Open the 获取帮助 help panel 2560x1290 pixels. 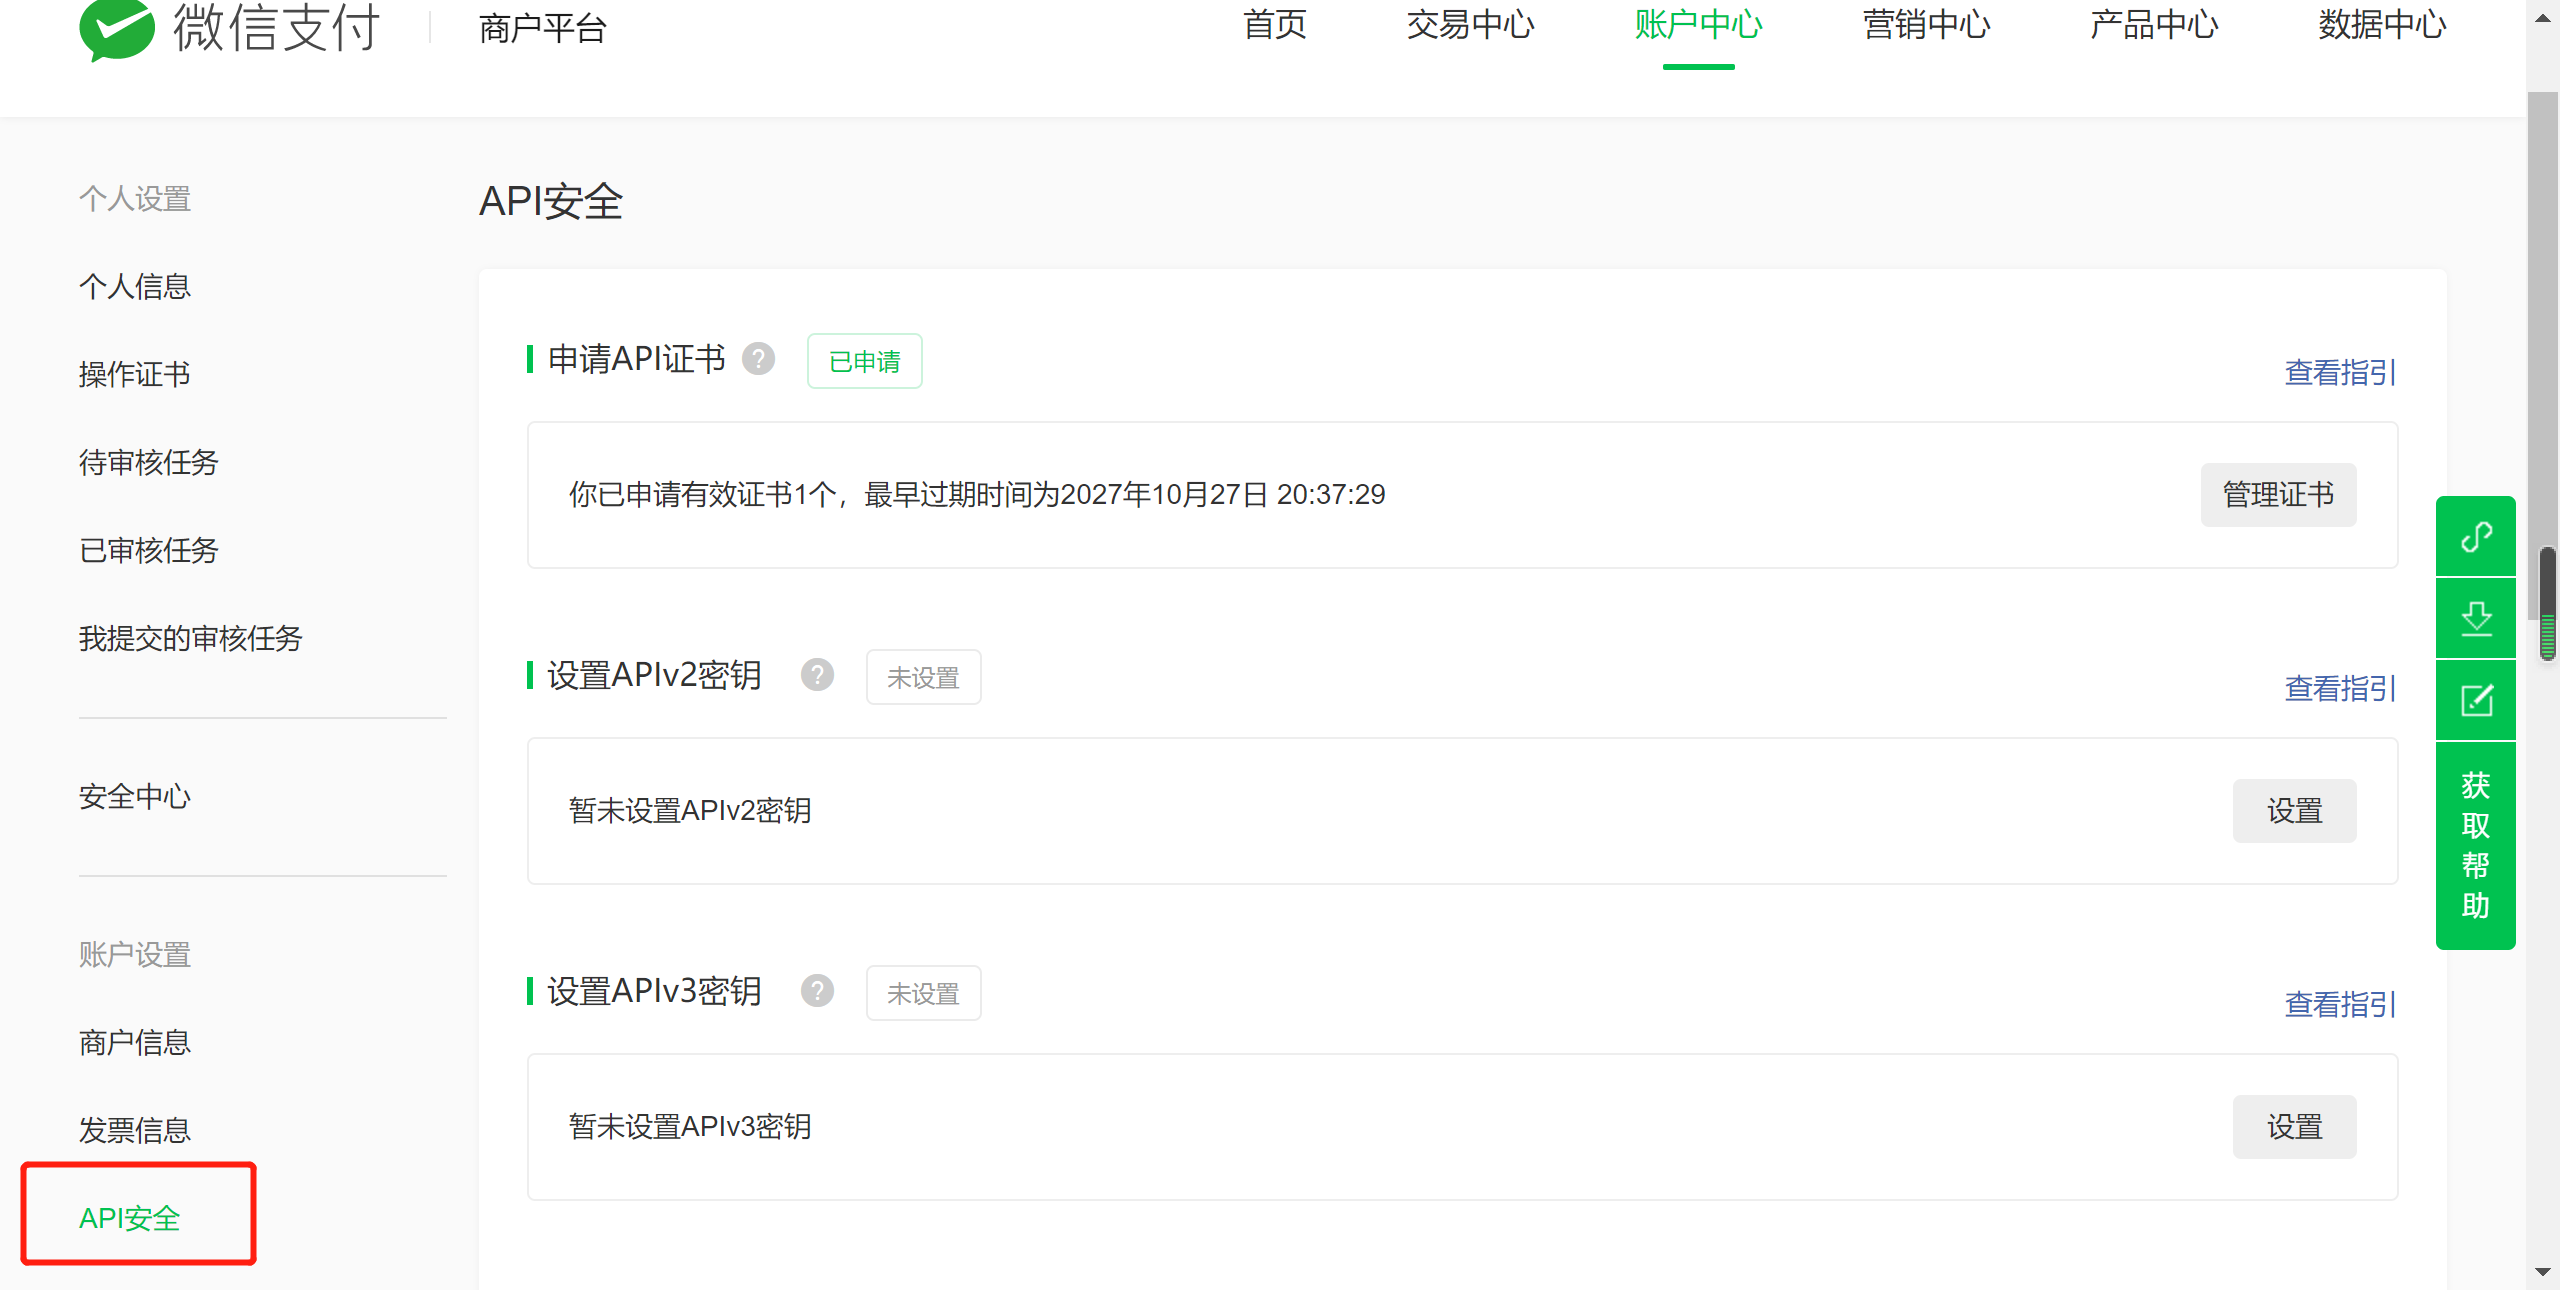tap(2476, 845)
